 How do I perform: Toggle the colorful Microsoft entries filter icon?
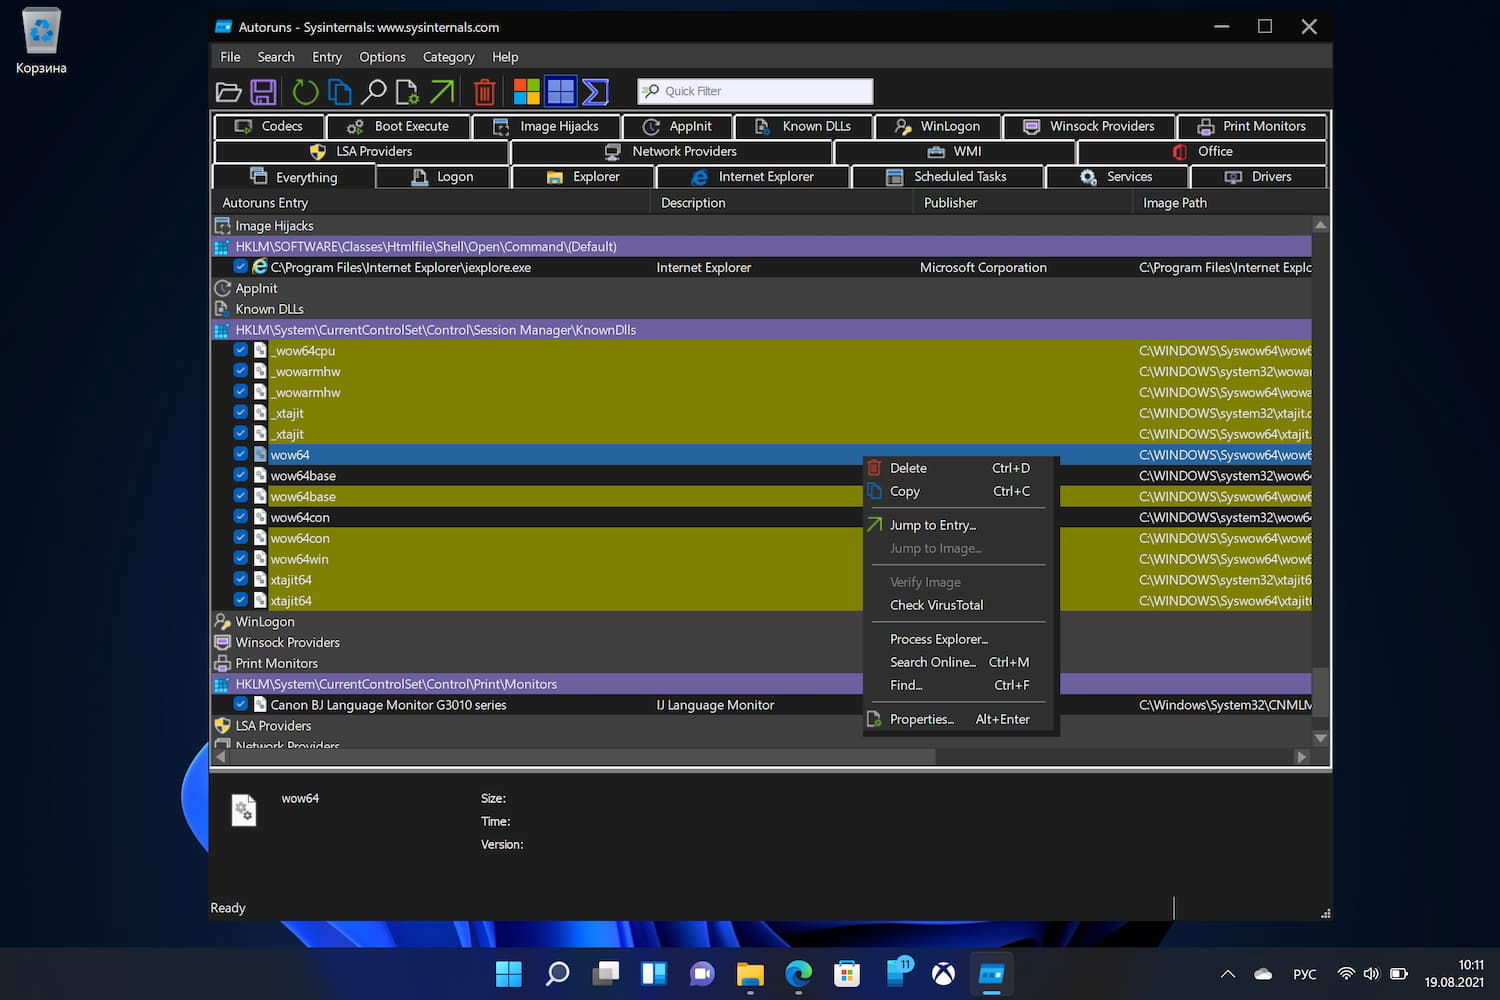(x=527, y=92)
